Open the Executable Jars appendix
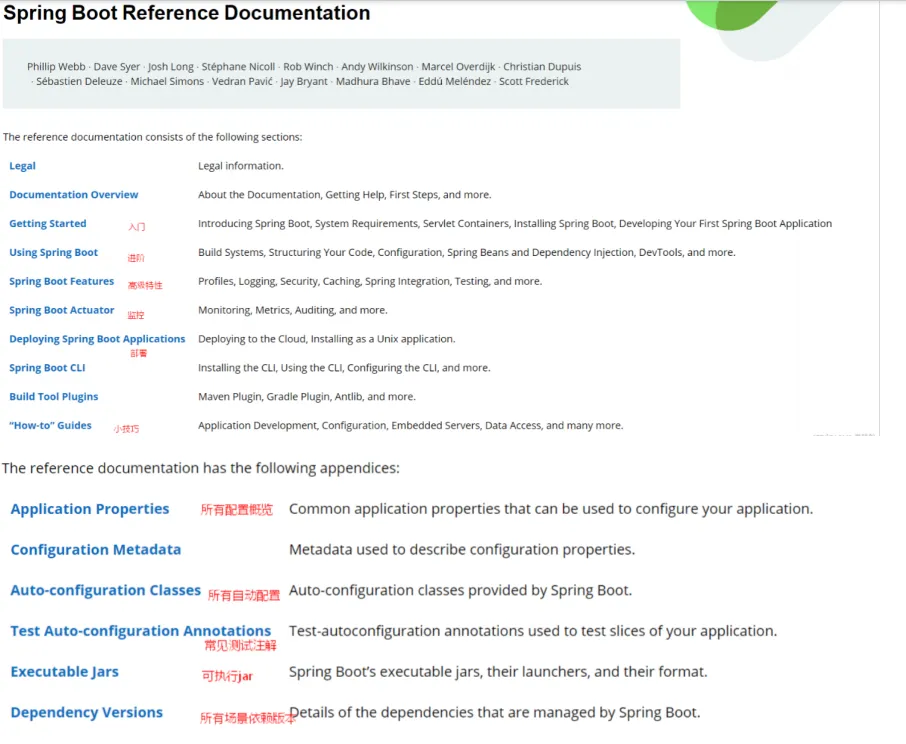Image resolution: width=906 pixels, height=744 pixels. [64, 672]
